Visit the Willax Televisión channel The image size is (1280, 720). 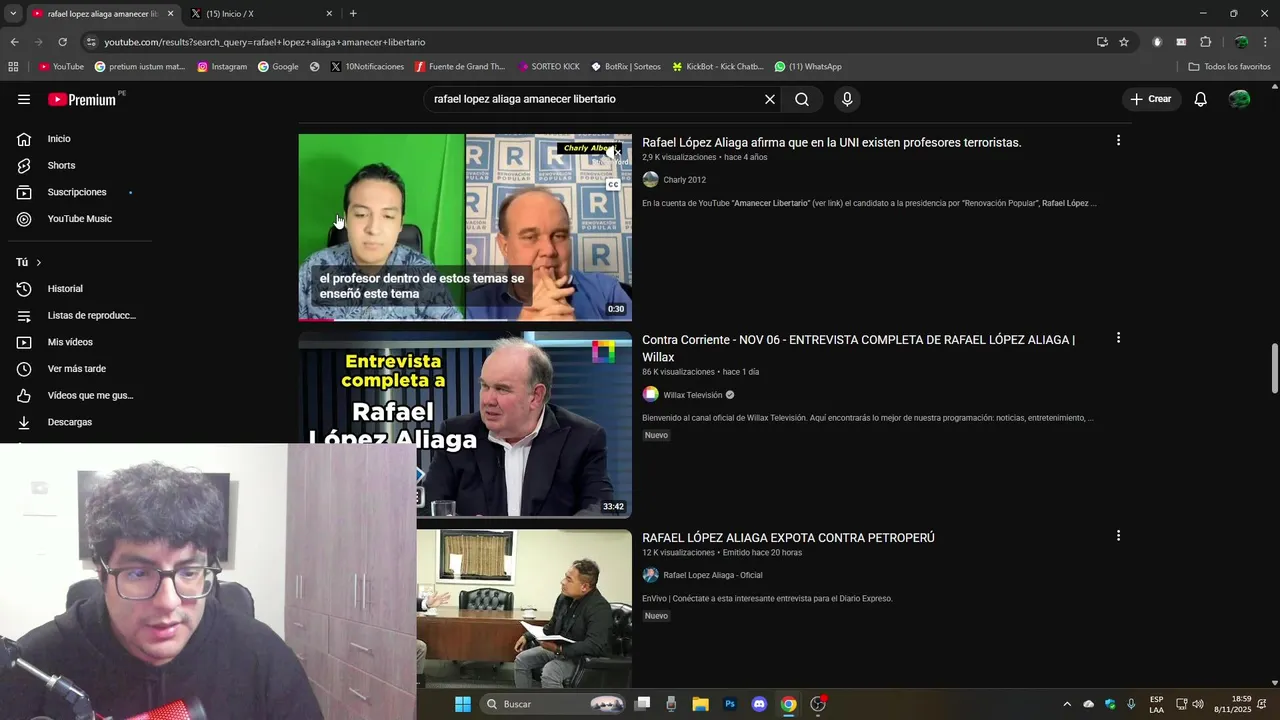(x=692, y=395)
